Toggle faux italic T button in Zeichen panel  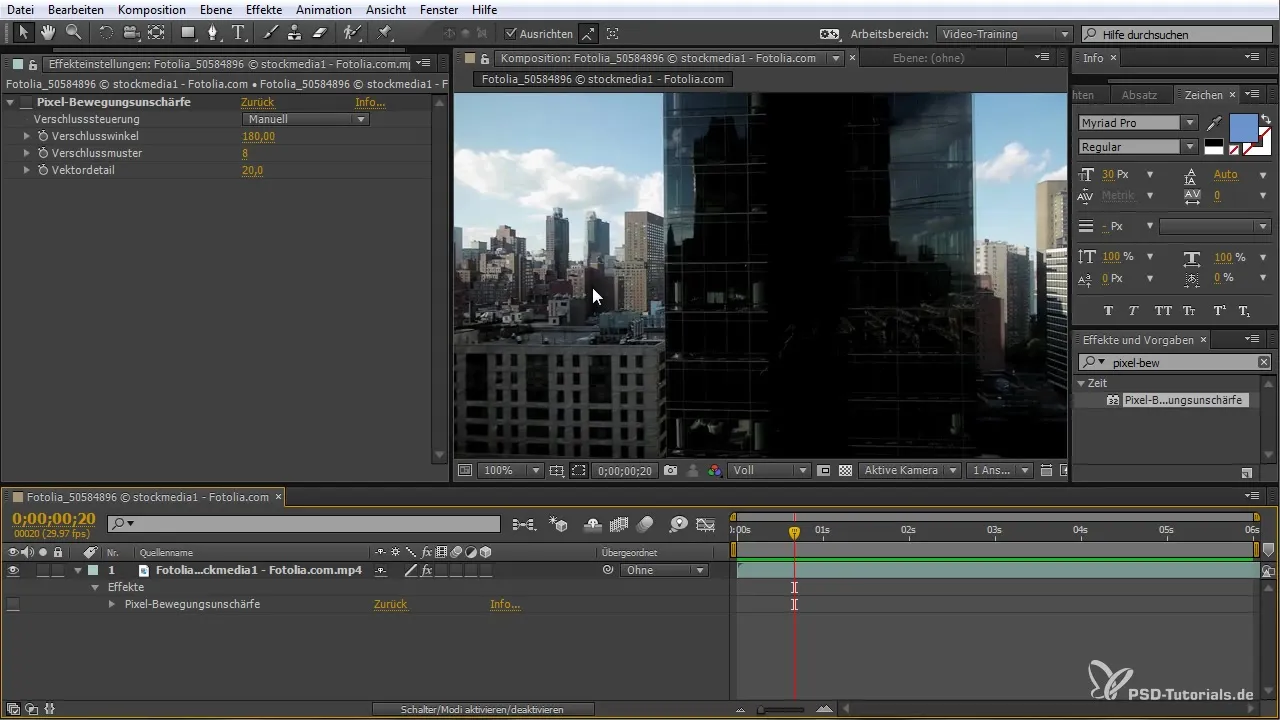click(1134, 310)
